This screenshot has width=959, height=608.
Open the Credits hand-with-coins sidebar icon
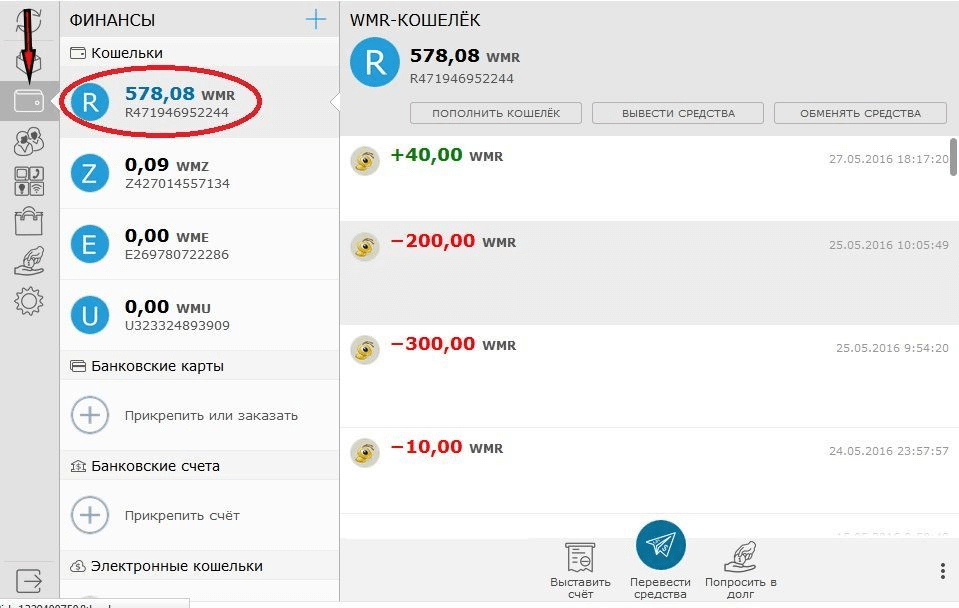tap(29, 261)
